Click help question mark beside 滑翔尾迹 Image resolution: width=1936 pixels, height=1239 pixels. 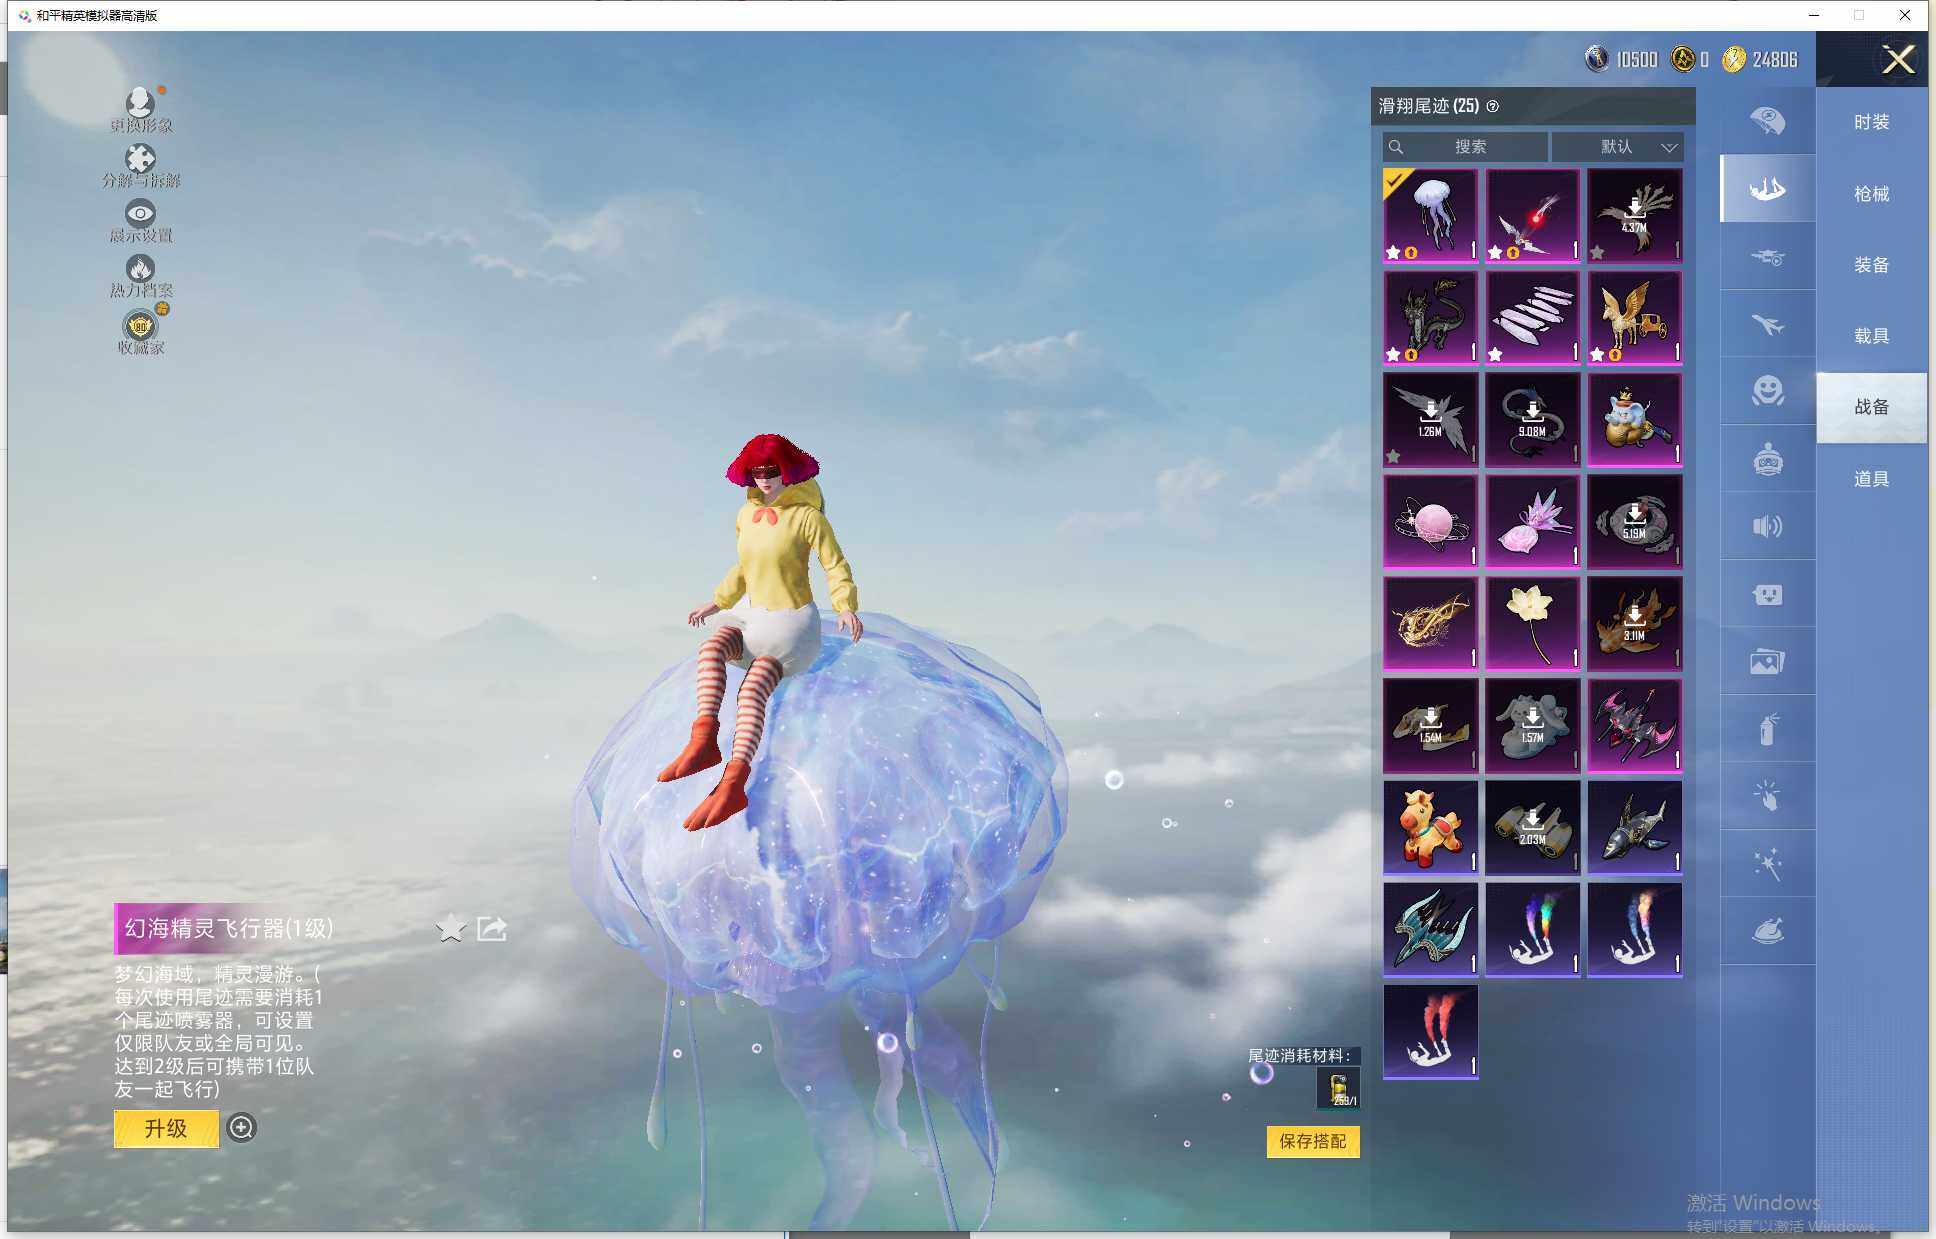click(1493, 106)
